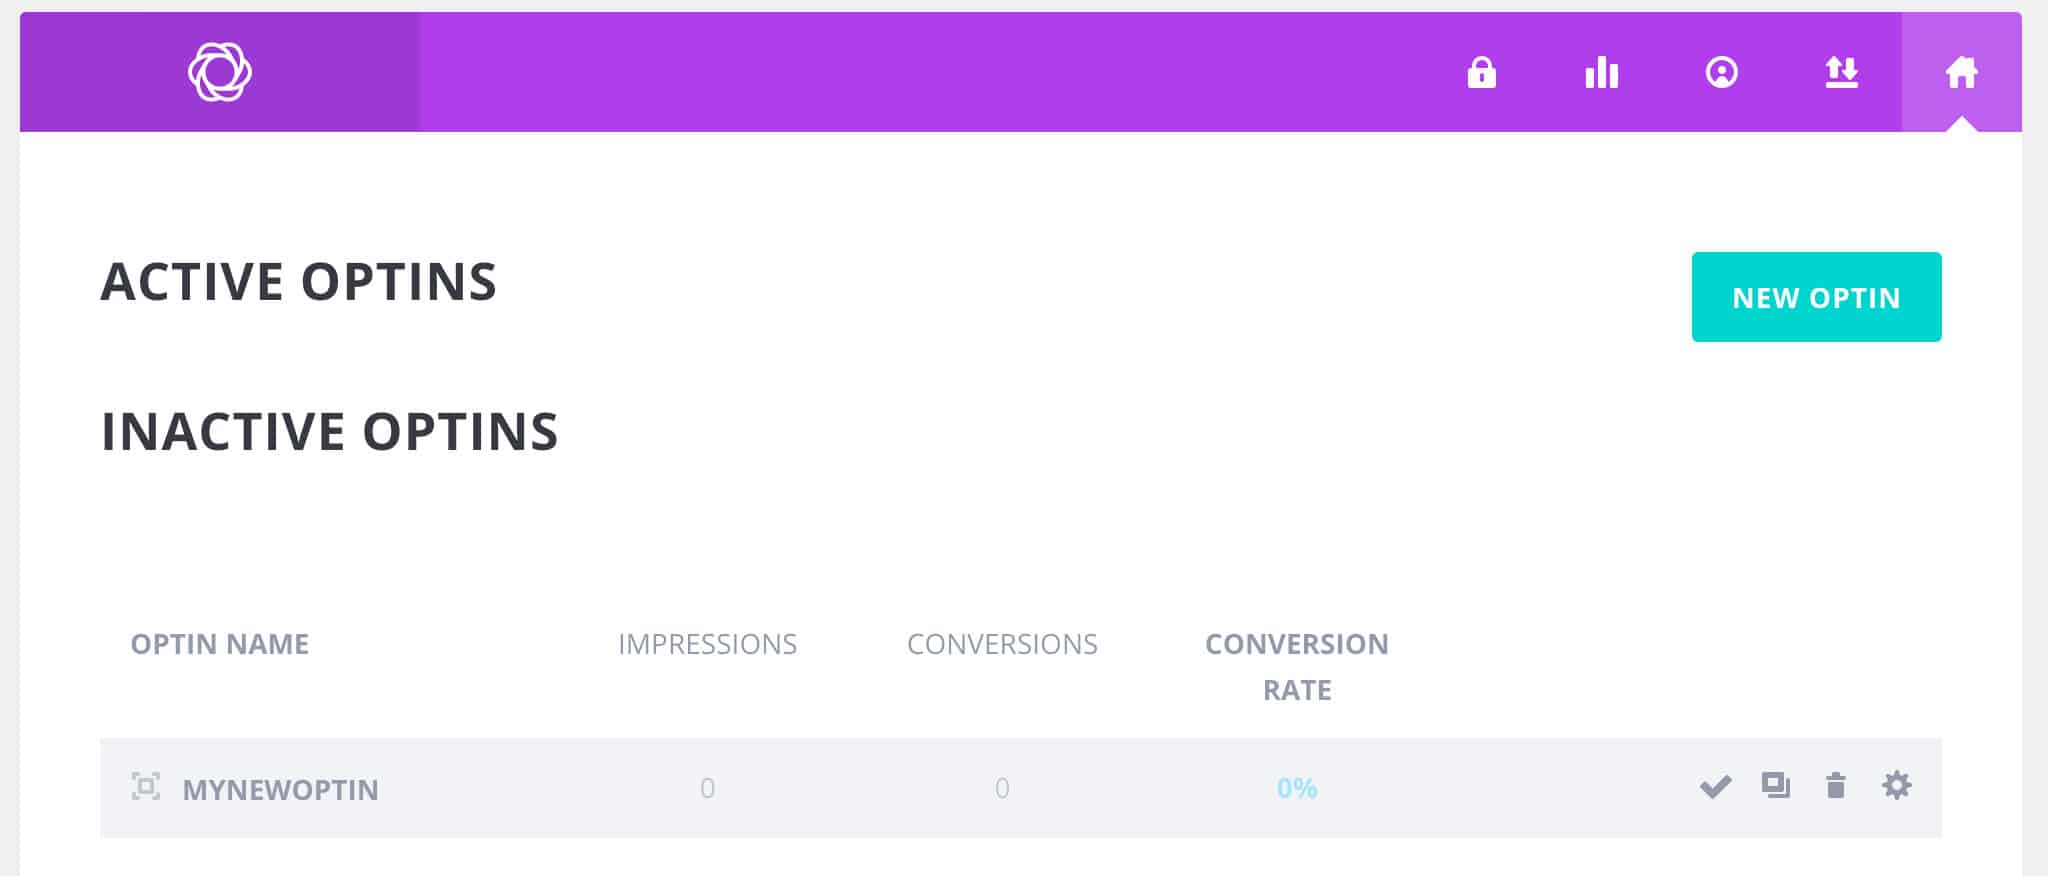
Task: Click the Inactive Optins heading
Action: 330,432
